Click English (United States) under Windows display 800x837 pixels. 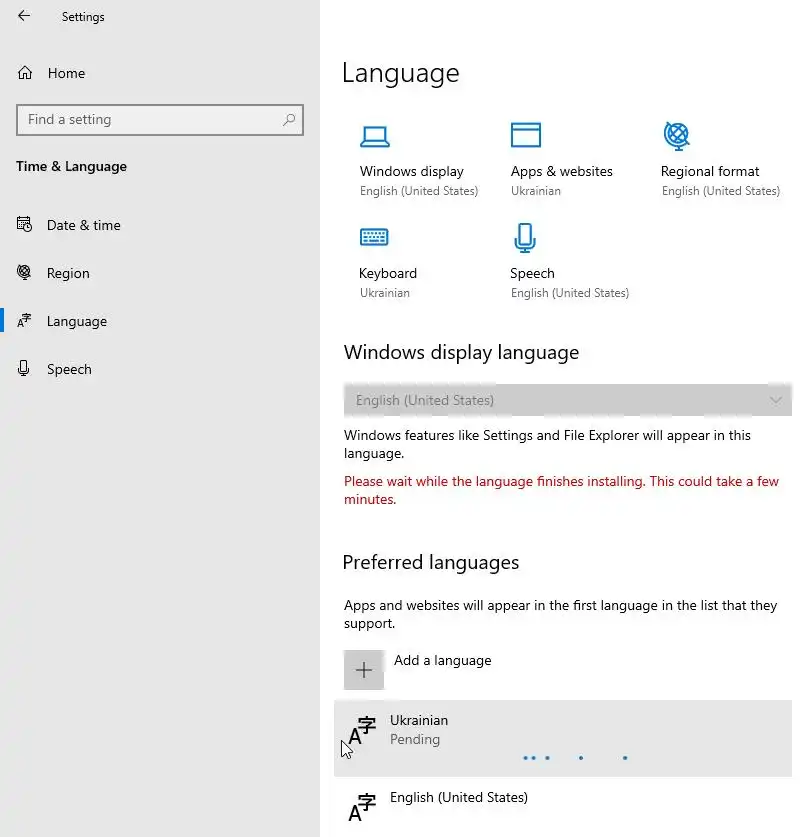[419, 191]
